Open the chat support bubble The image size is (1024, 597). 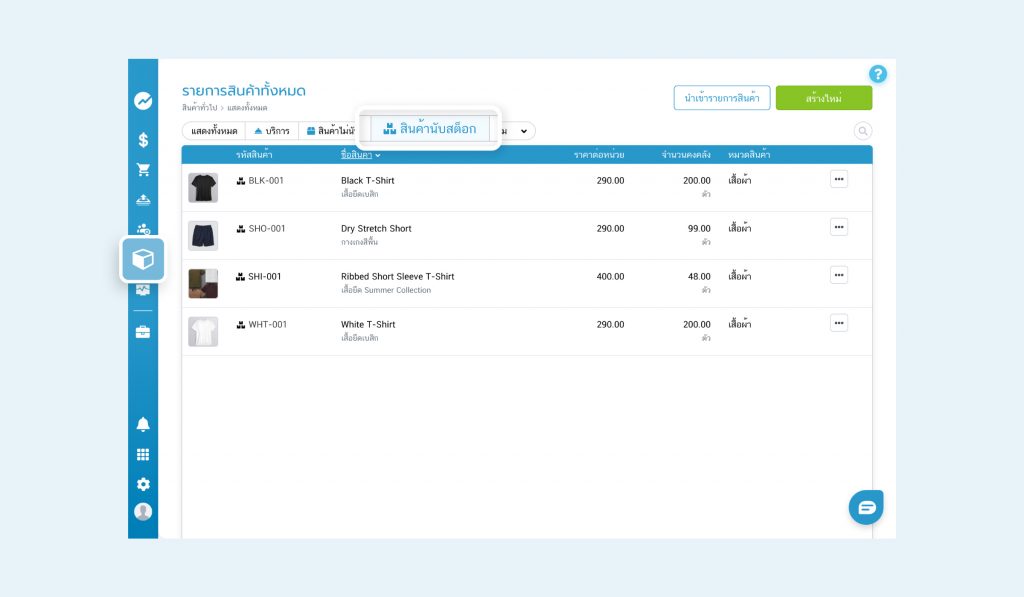(866, 507)
